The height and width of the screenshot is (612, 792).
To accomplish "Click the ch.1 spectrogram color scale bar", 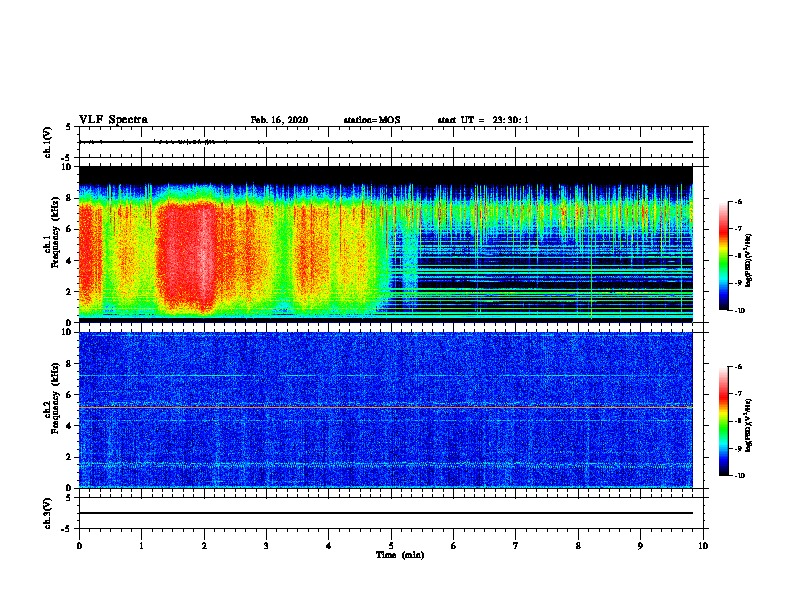I will tap(724, 256).
